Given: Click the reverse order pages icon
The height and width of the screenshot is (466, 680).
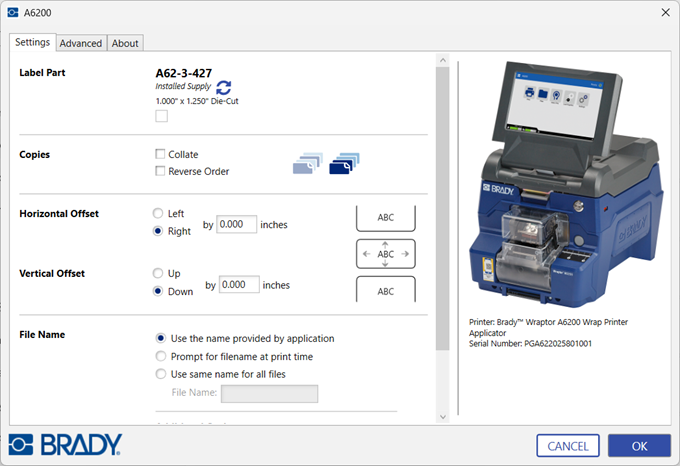Looking at the screenshot, I should coord(343,163).
